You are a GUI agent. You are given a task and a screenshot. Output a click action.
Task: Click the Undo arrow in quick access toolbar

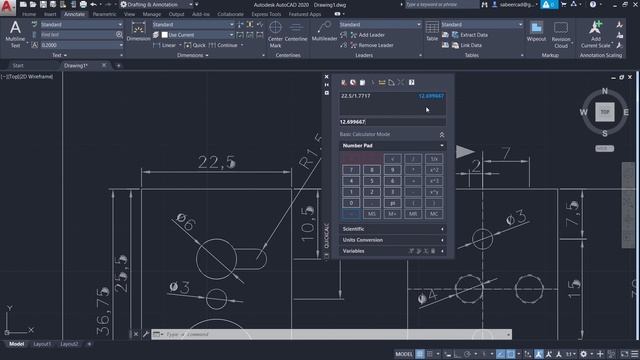coord(93,4)
